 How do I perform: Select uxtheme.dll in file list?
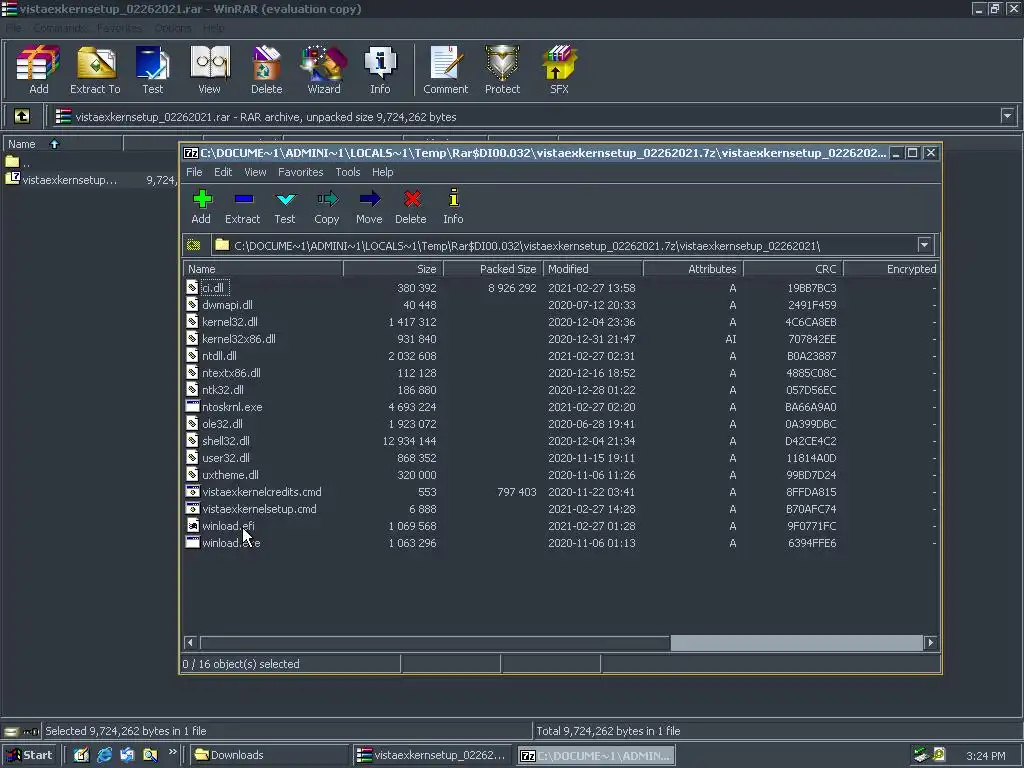[x=230, y=474]
